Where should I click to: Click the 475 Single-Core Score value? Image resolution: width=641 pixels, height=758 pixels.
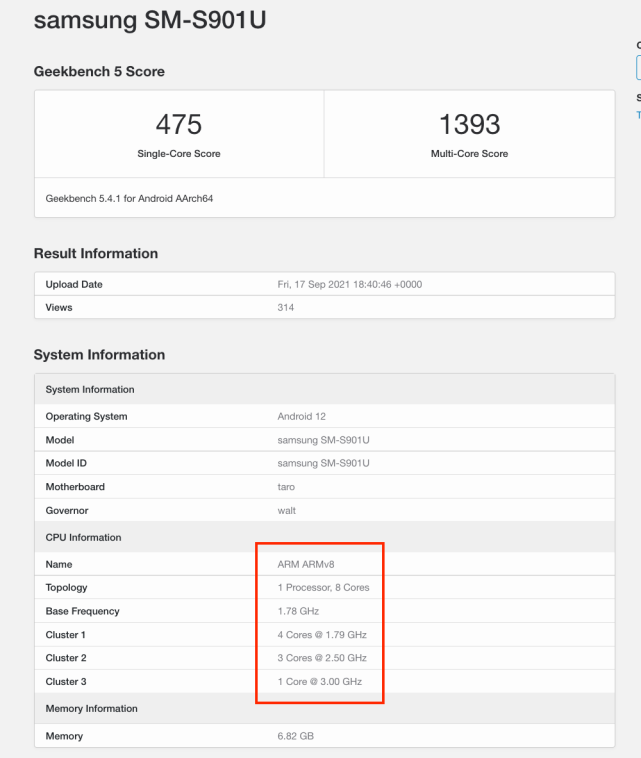pyautogui.click(x=179, y=124)
